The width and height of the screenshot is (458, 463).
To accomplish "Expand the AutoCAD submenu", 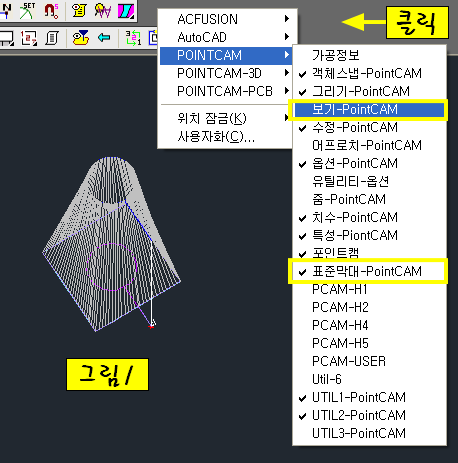I will click(x=227, y=37).
